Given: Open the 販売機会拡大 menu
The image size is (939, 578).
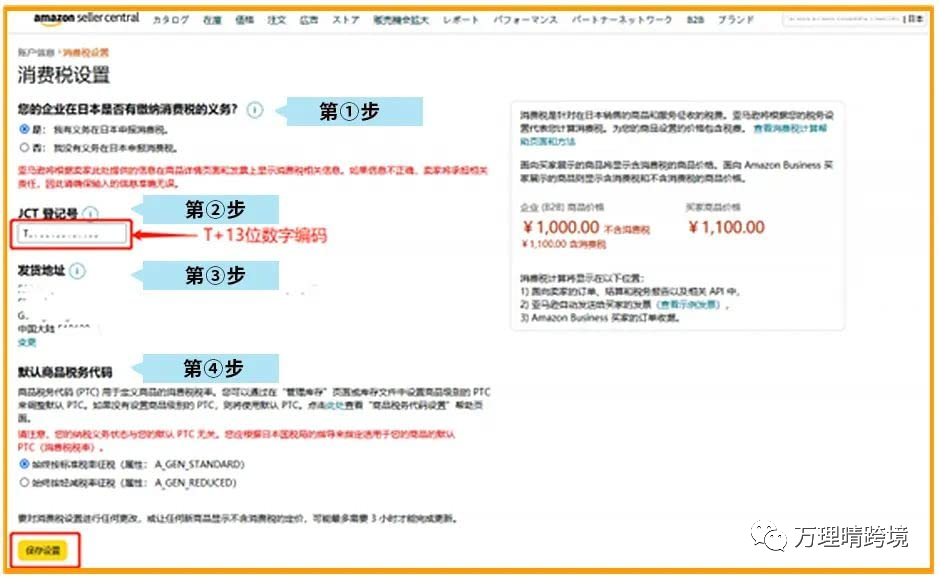Looking at the screenshot, I should (x=401, y=20).
